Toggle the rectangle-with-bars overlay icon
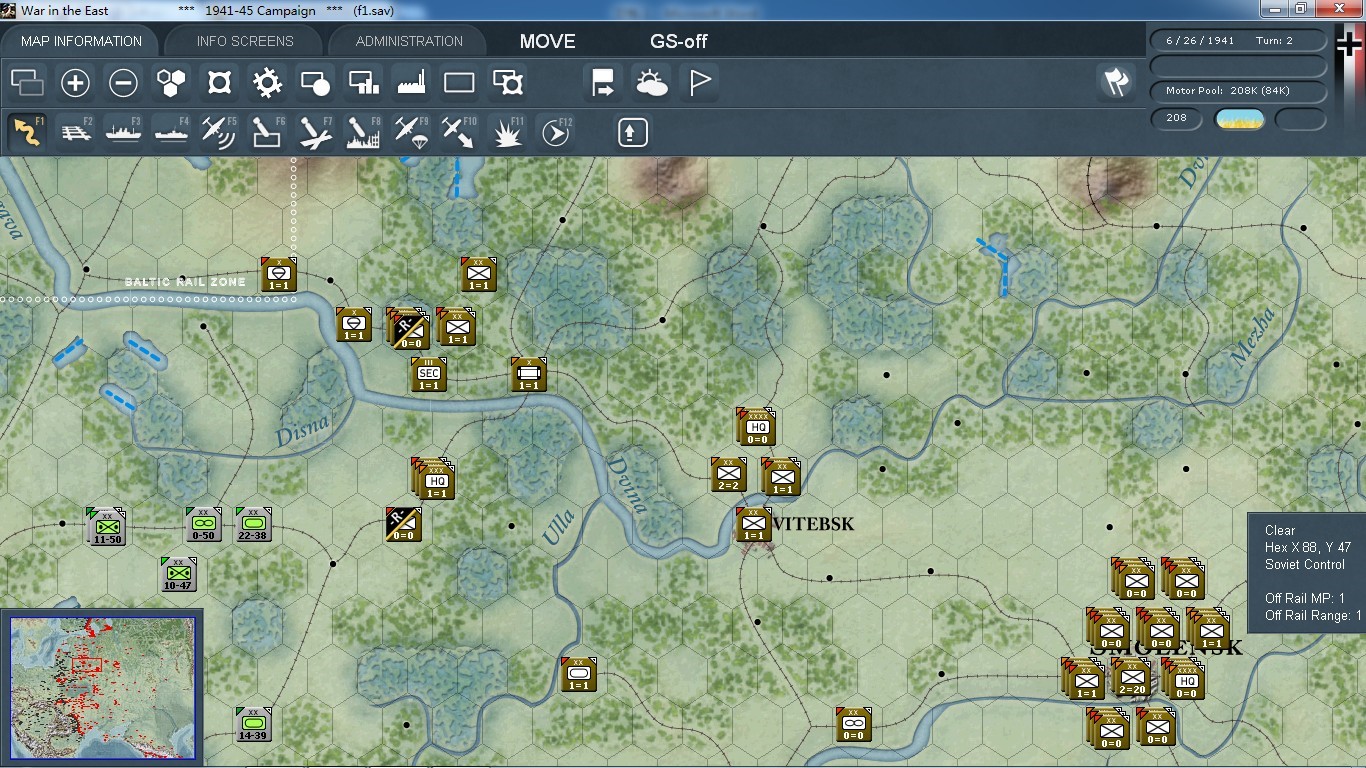Image resolution: width=1366 pixels, height=768 pixels. 363,83
